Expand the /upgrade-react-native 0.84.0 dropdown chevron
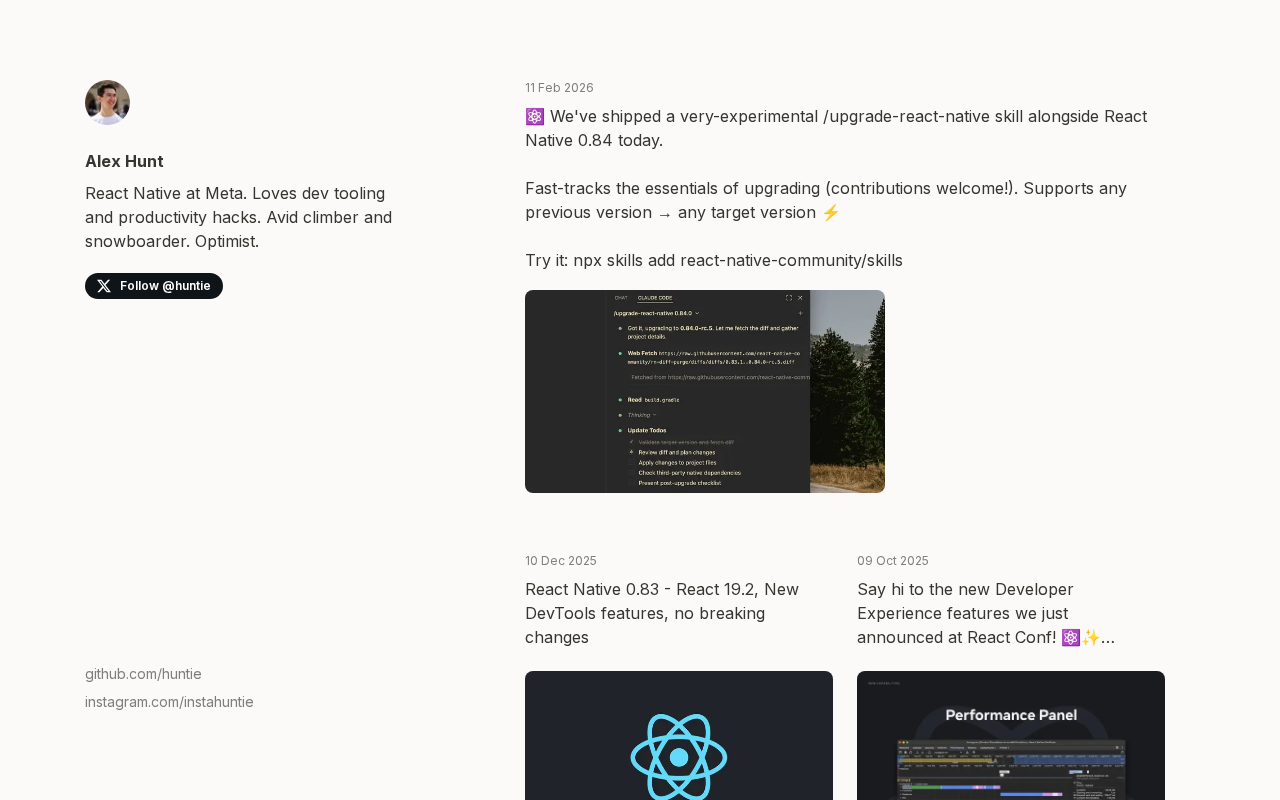Image resolution: width=1280 pixels, height=800 pixels. 697,313
